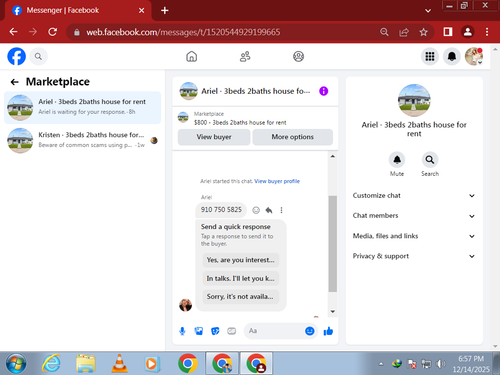The image size is (500, 375).
Task: Choose a GIF from the GIF icon
Action: pyautogui.click(x=231, y=331)
